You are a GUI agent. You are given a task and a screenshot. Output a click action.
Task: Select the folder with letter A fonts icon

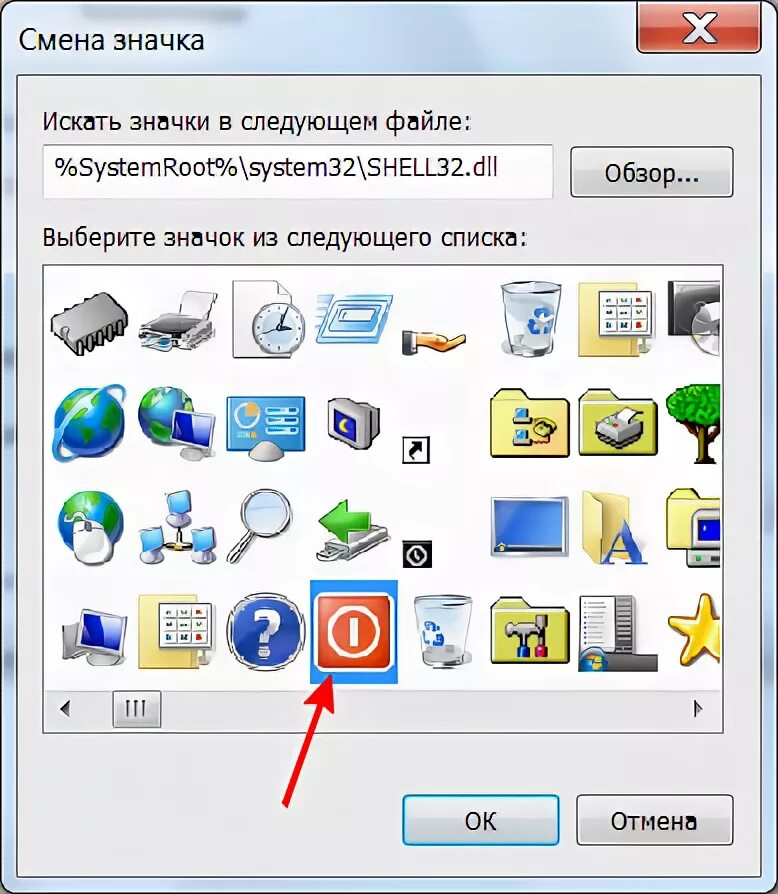(x=614, y=528)
